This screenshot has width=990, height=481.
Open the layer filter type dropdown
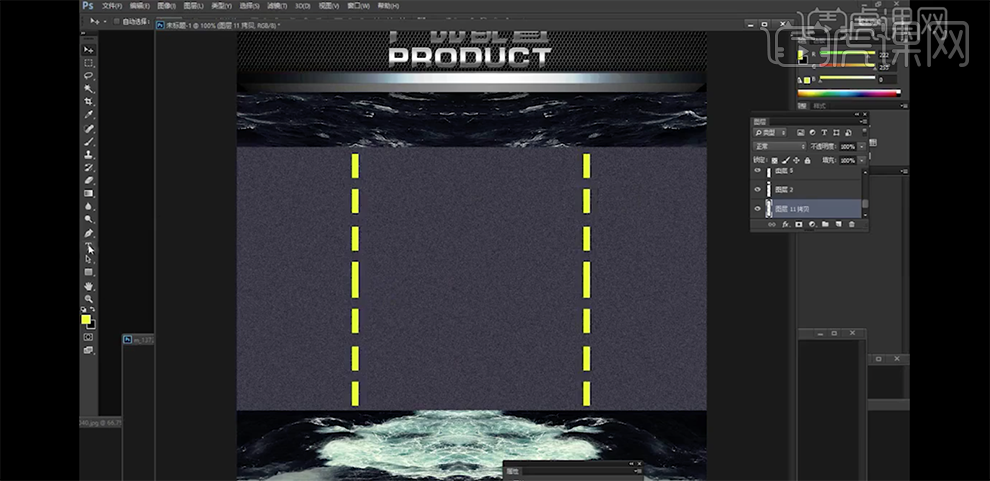click(771, 133)
